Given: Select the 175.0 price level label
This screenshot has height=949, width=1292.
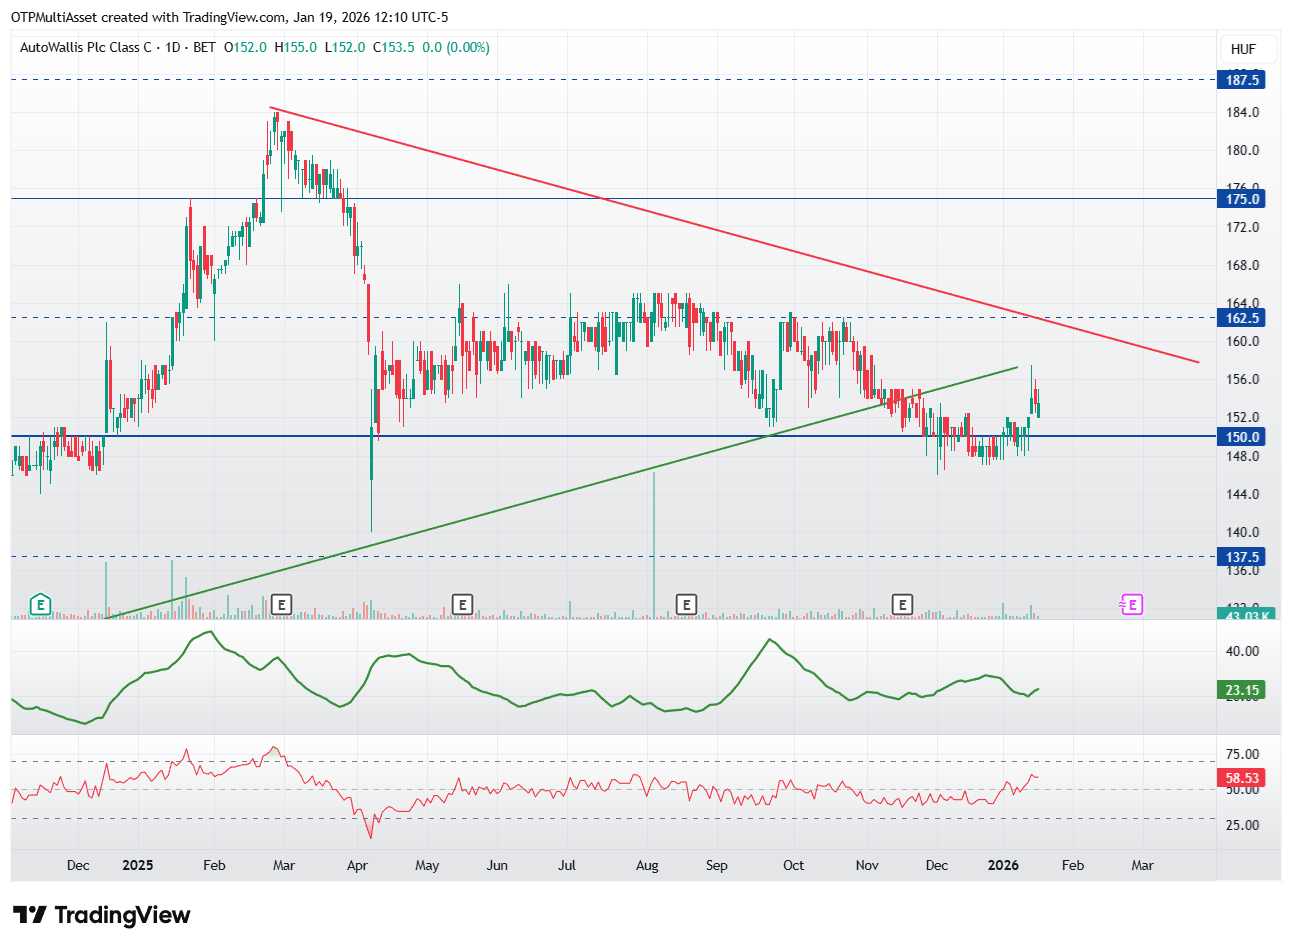Looking at the screenshot, I should click(1241, 199).
